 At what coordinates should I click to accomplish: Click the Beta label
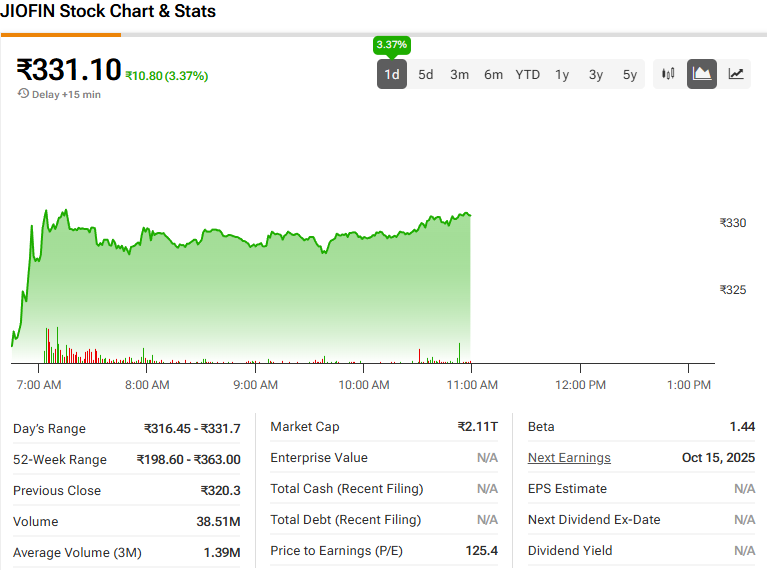[x=541, y=427]
